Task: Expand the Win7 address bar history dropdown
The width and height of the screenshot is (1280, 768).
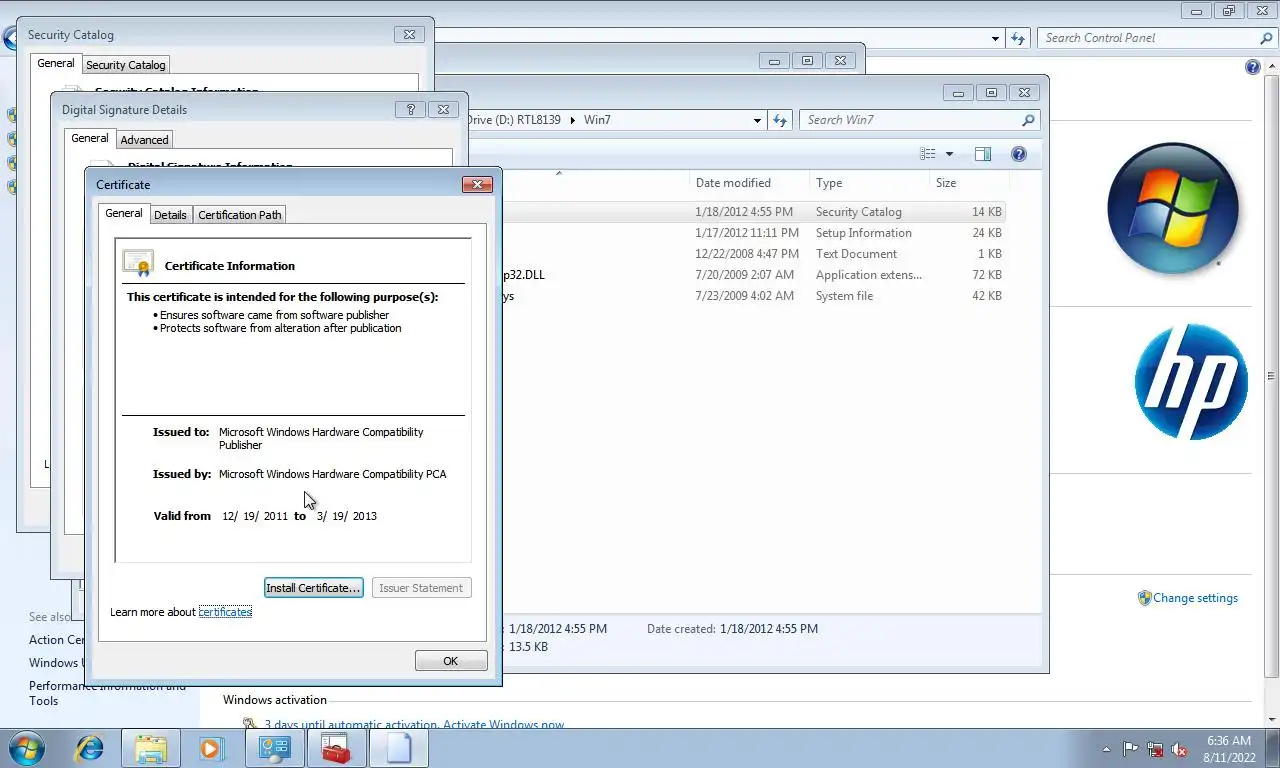Action: [x=757, y=120]
